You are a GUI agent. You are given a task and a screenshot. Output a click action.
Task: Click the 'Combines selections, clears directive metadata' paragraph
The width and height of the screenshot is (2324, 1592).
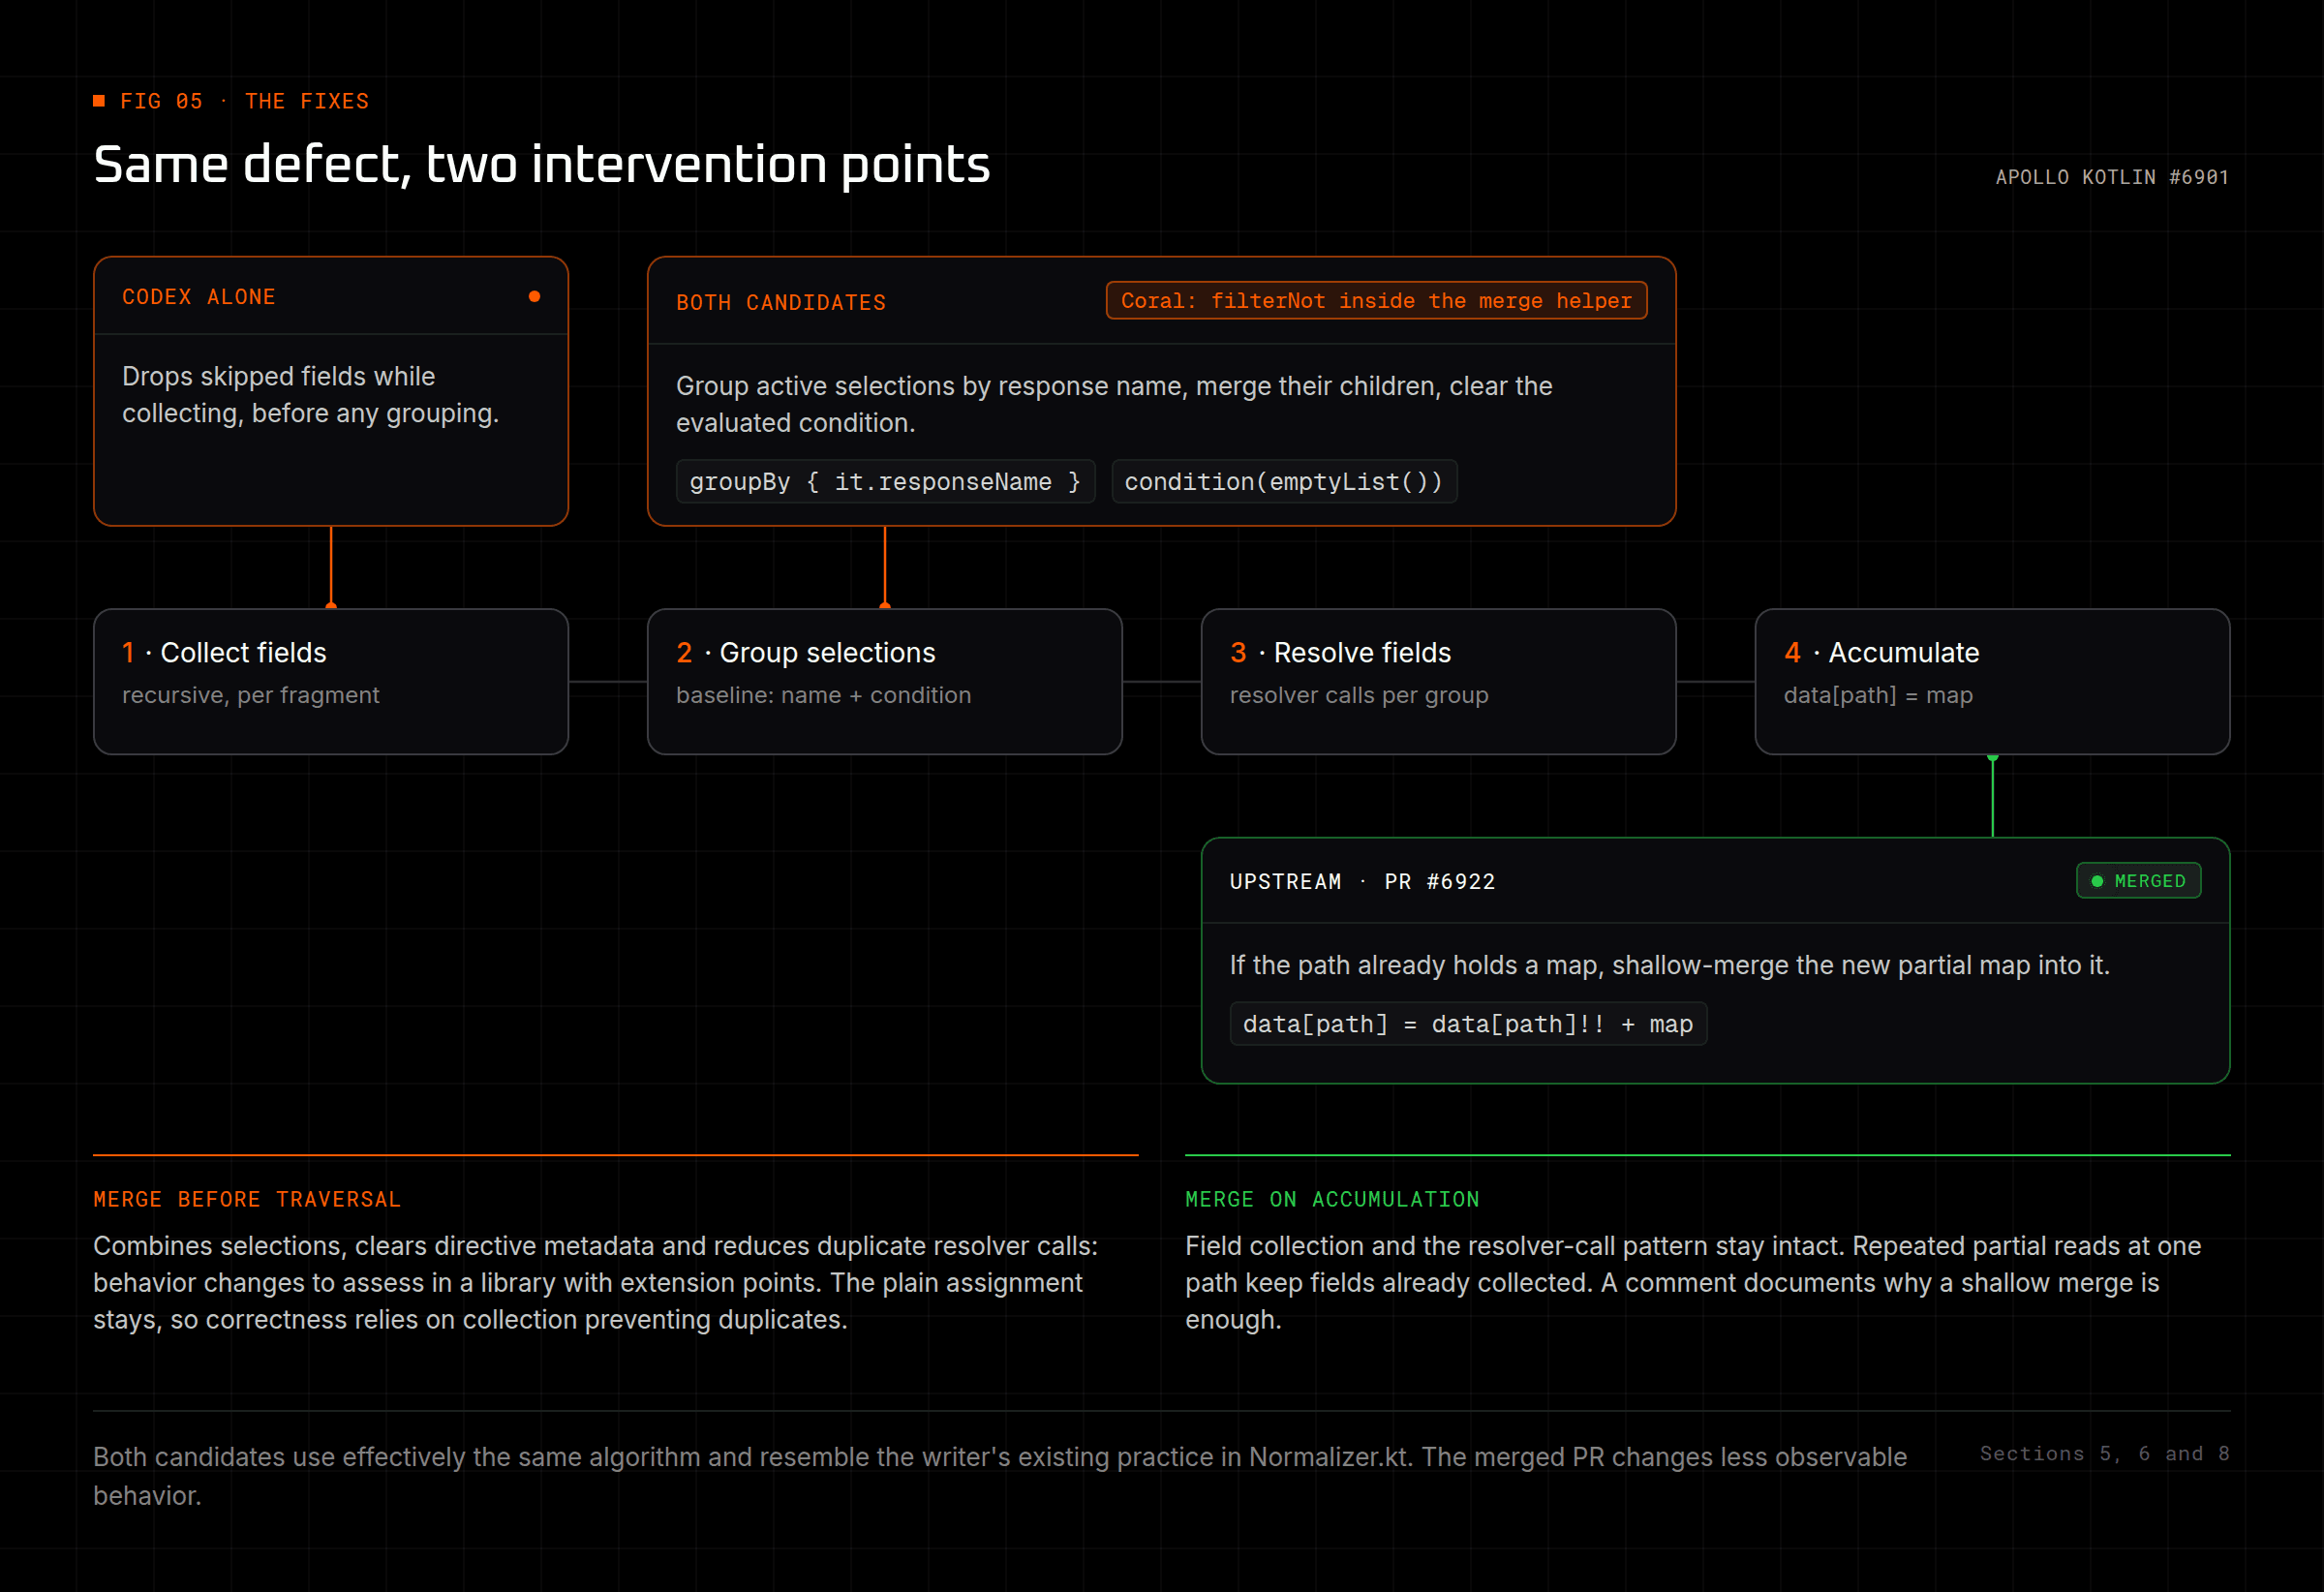coord(596,1282)
